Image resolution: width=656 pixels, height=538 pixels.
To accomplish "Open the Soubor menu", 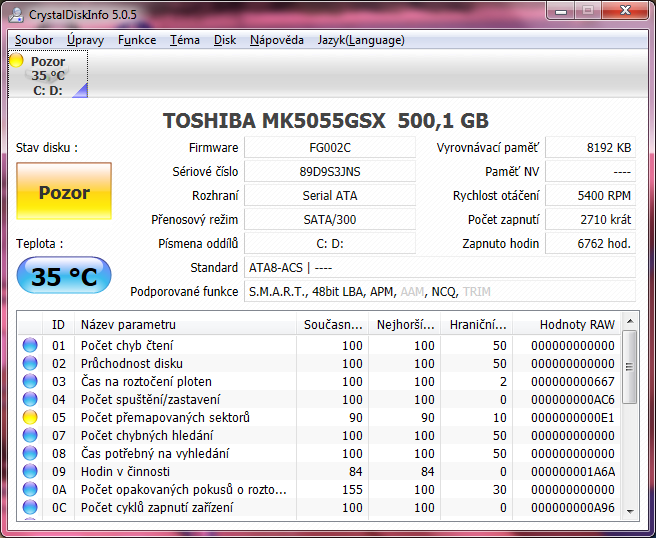I will tap(34, 40).
